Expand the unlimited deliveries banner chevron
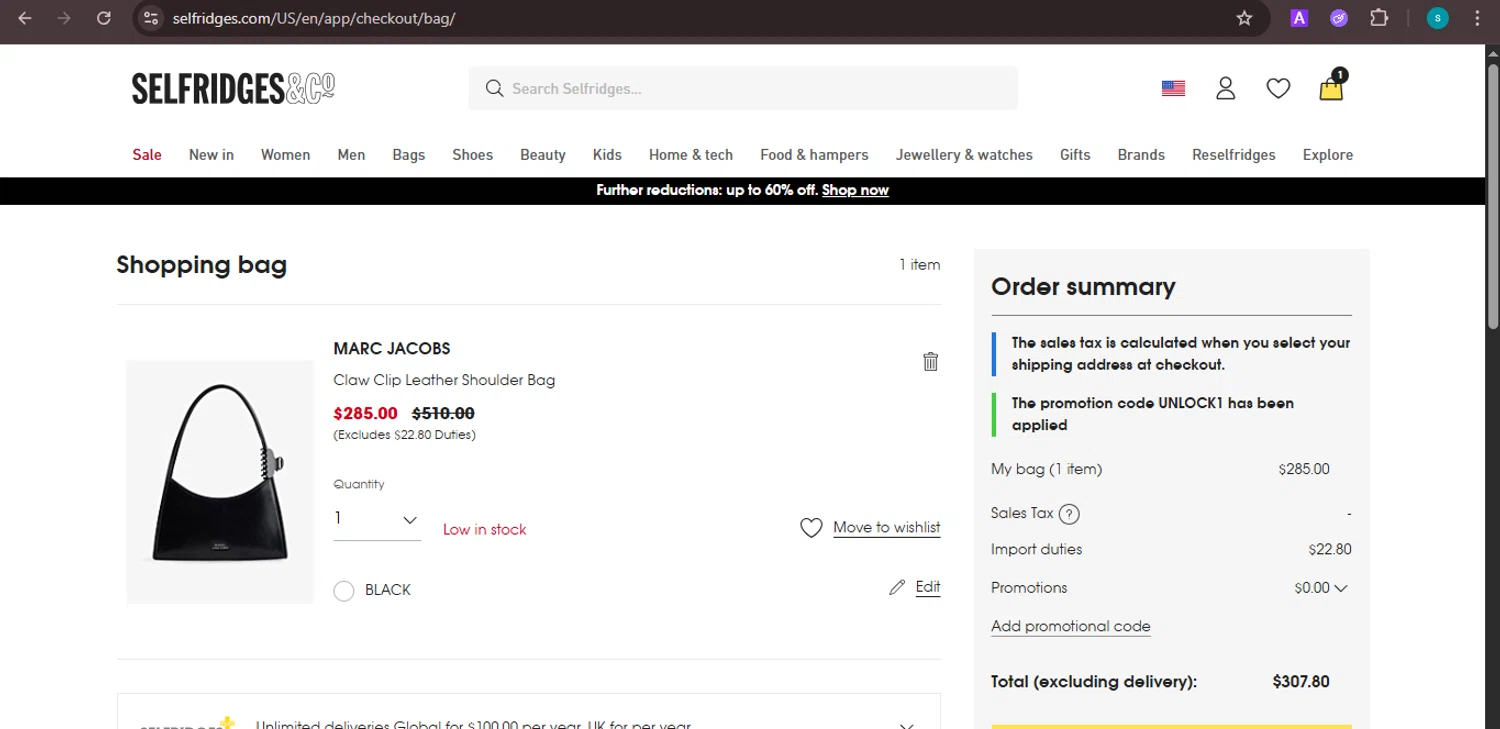The width and height of the screenshot is (1500, 729). click(906, 725)
